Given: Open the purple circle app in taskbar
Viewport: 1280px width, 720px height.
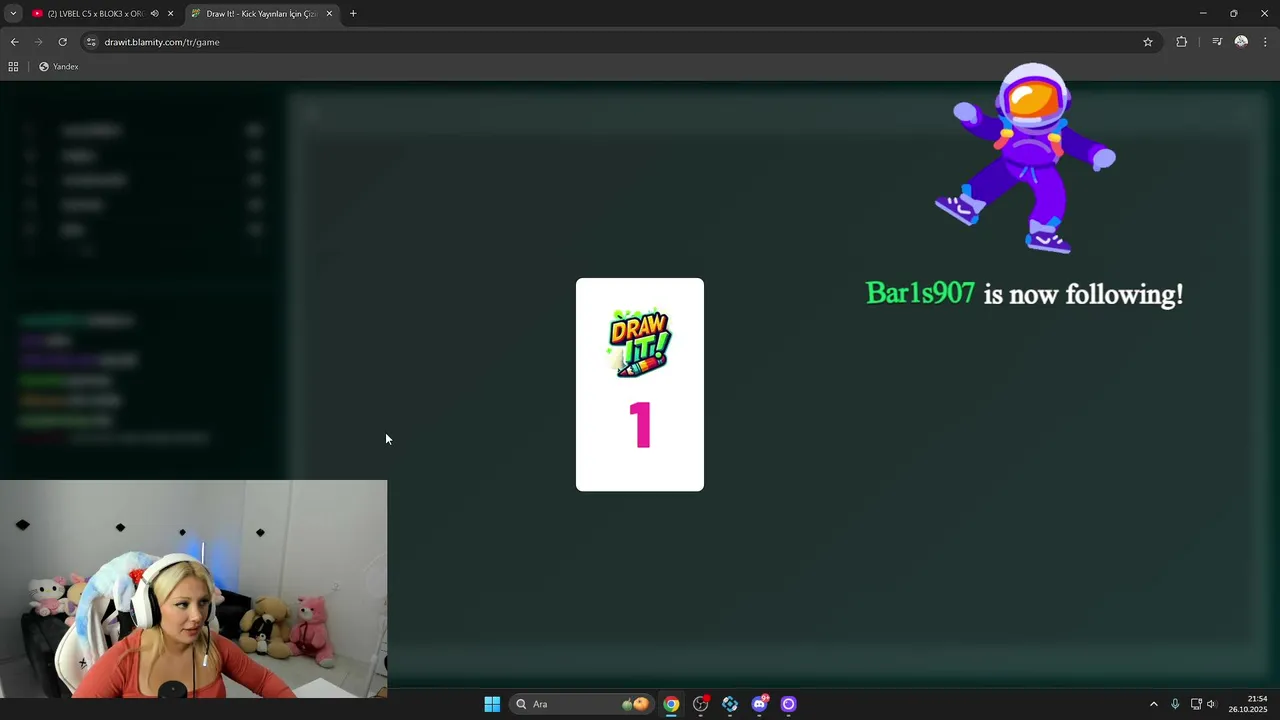Looking at the screenshot, I should click(x=788, y=704).
